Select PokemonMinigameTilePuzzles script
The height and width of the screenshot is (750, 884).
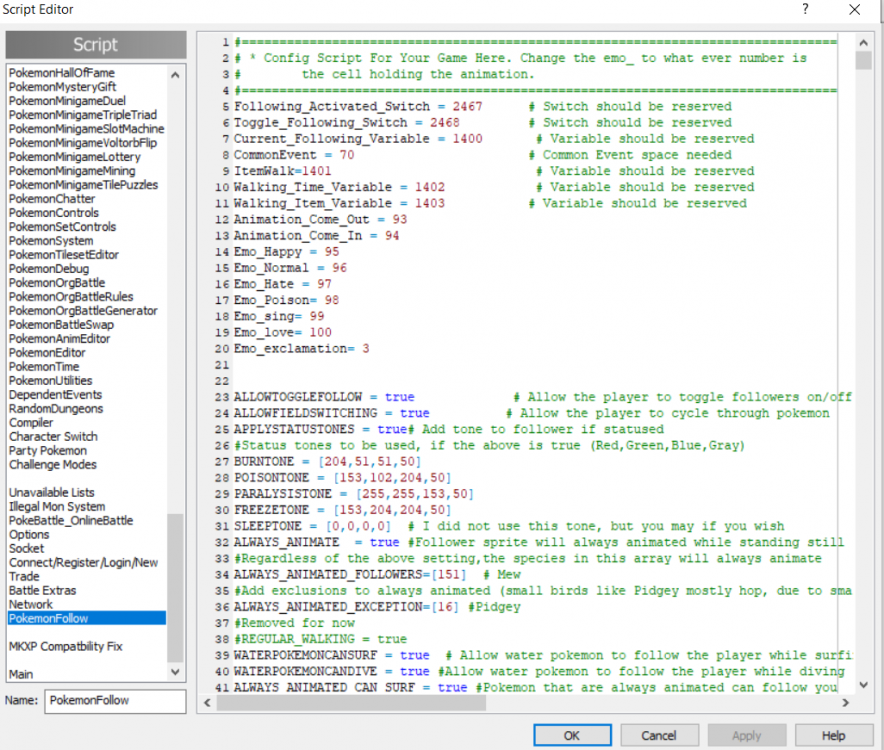83,185
